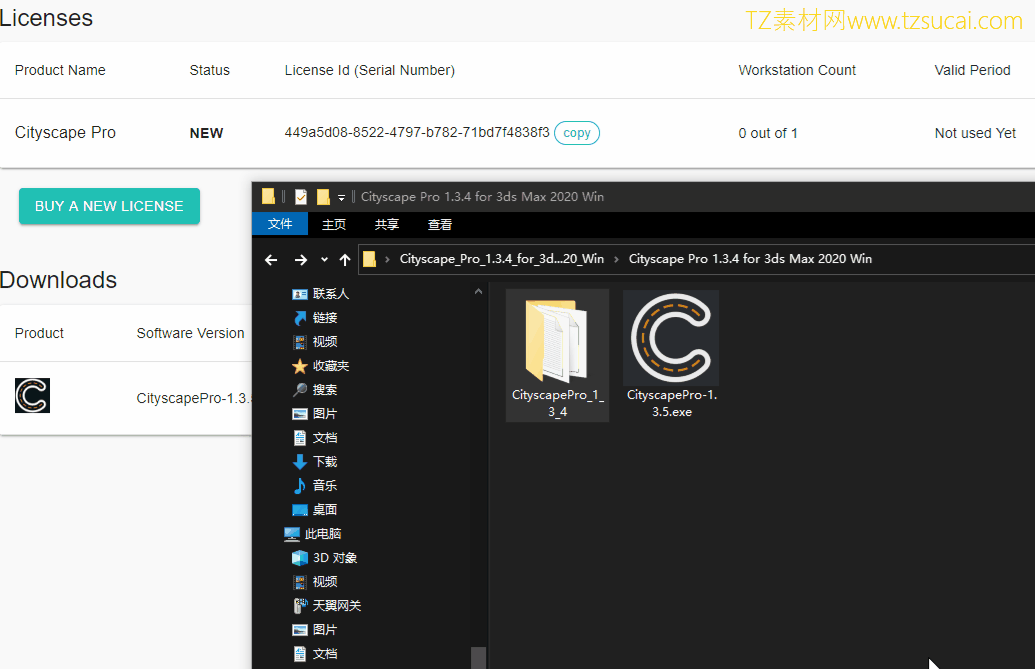The image size is (1035, 669).
Task: Open 文档 under 此电脑 in navigation pane
Action: pos(315,654)
